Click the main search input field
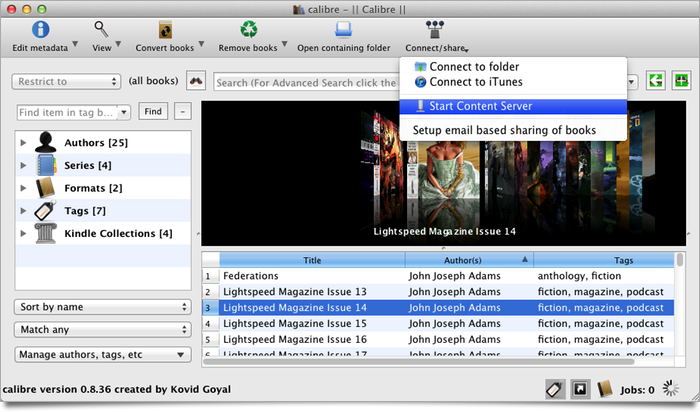 306,83
